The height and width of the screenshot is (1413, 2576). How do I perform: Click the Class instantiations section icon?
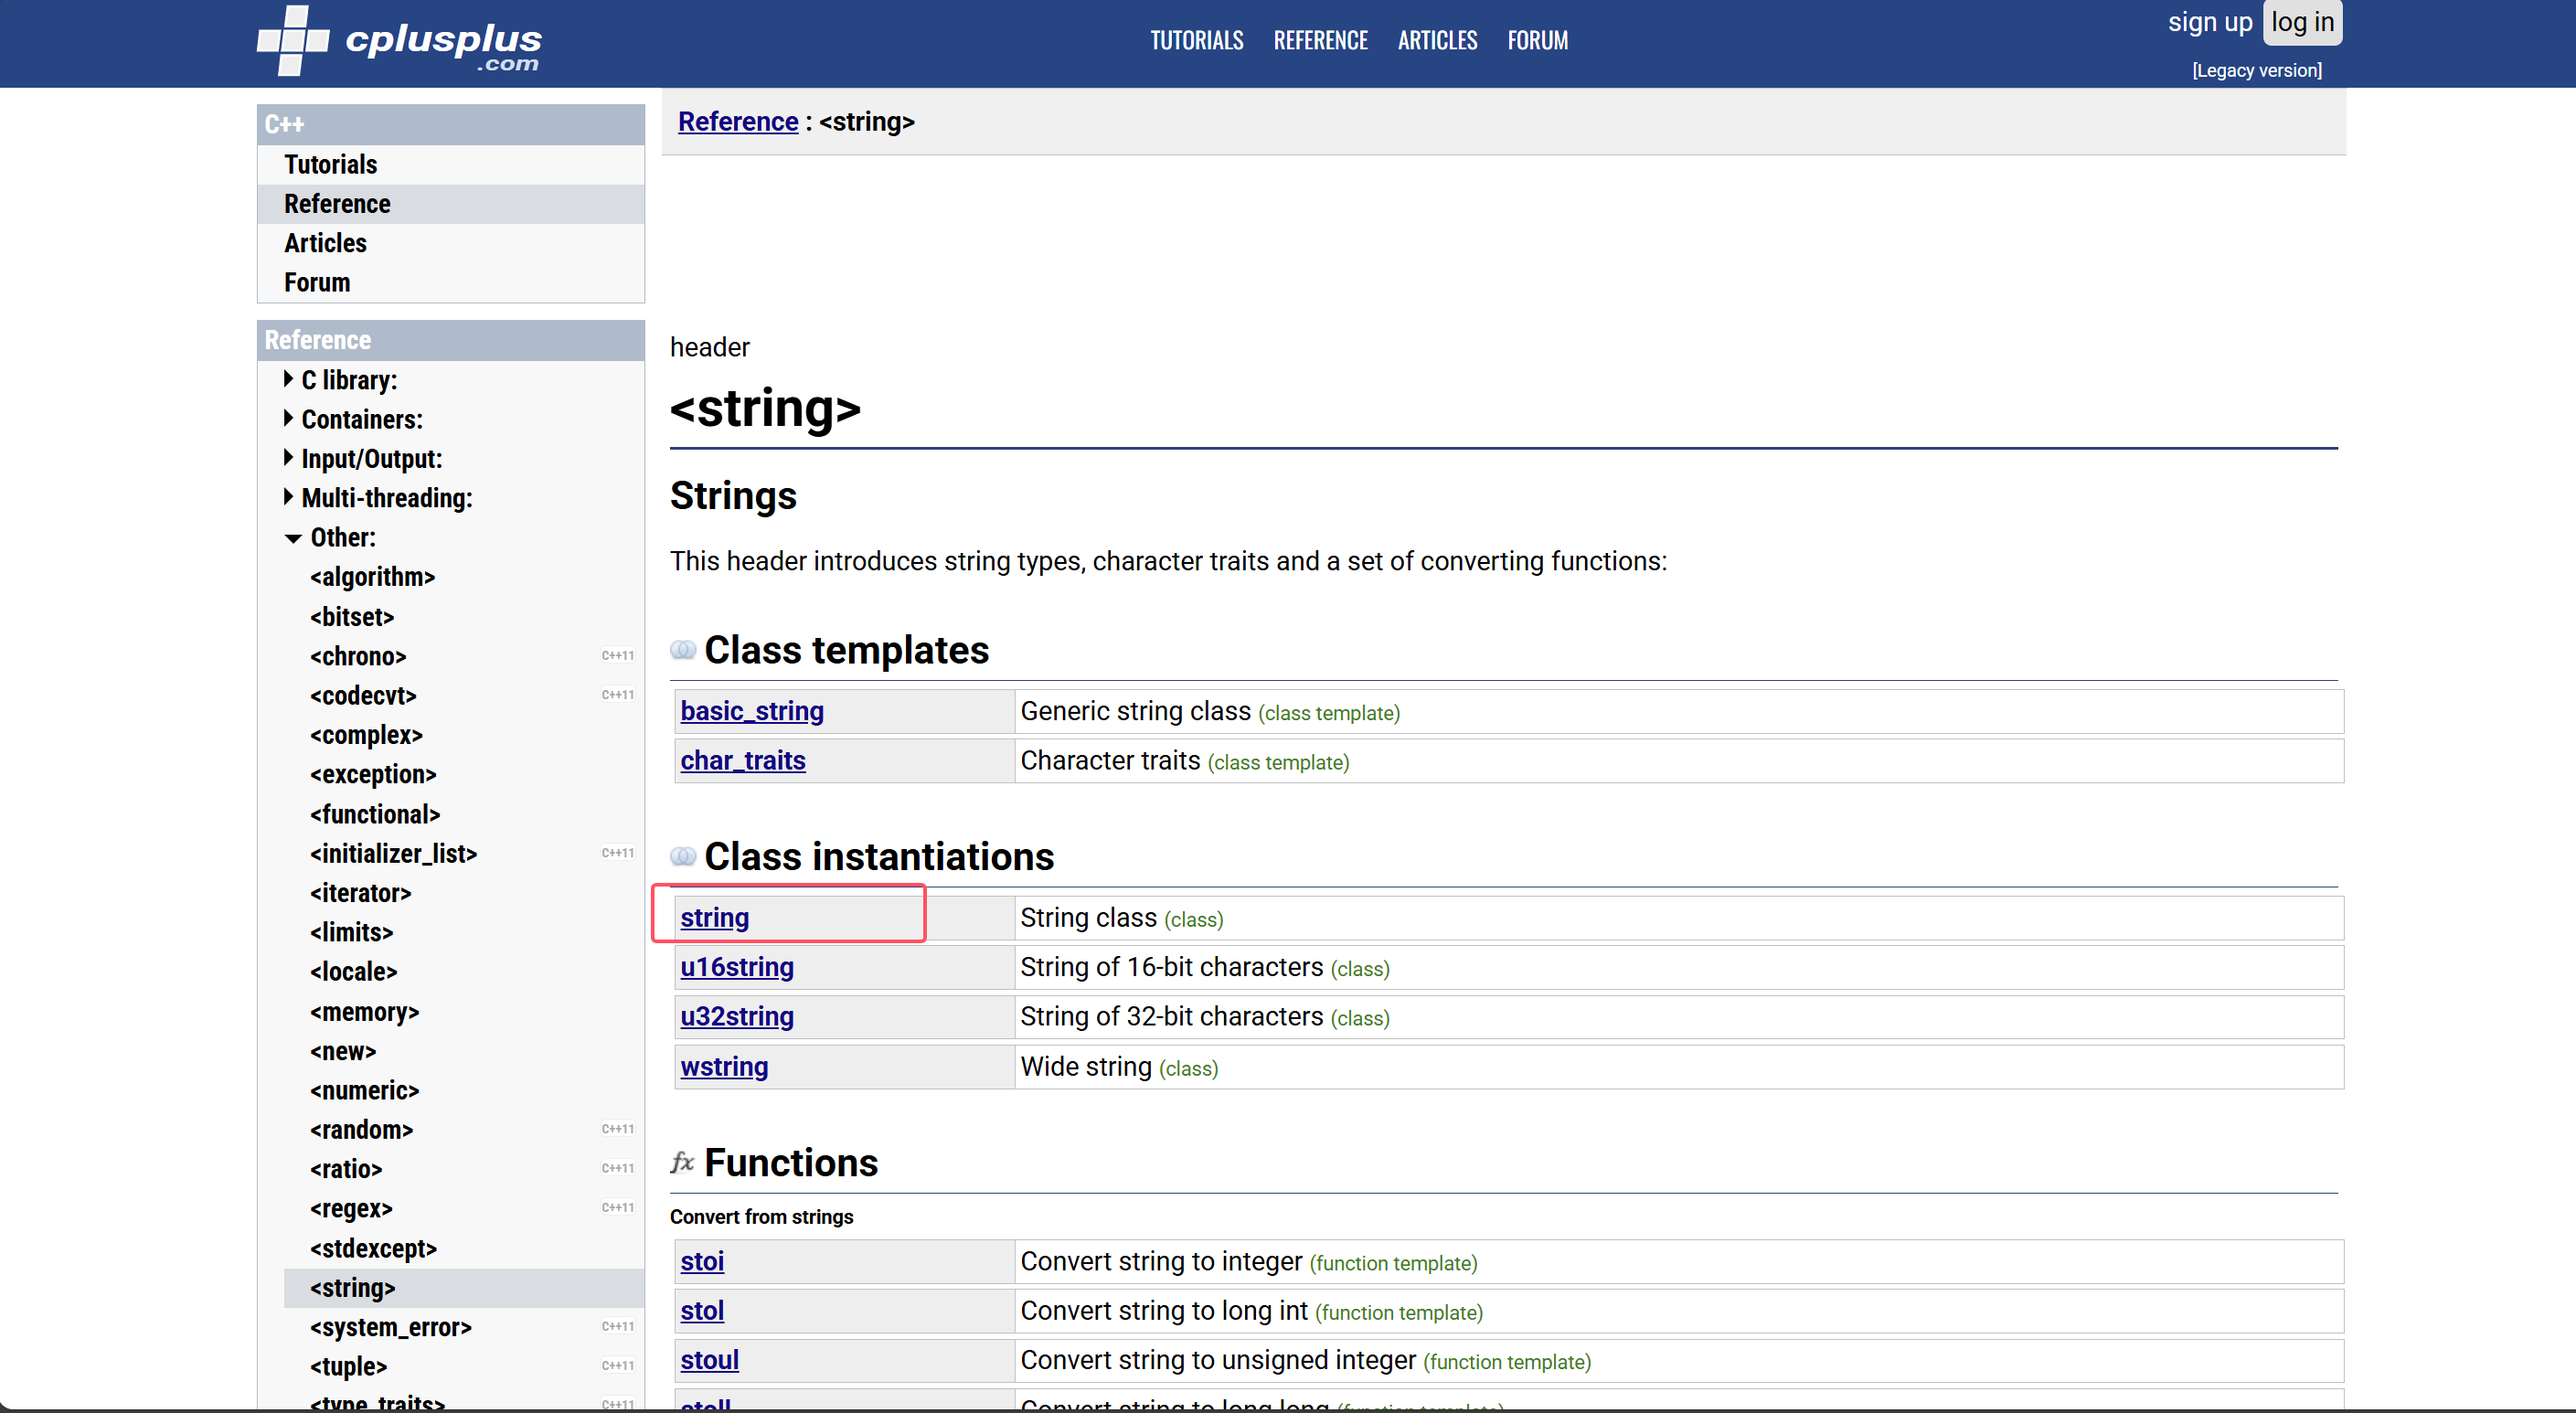(683, 857)
